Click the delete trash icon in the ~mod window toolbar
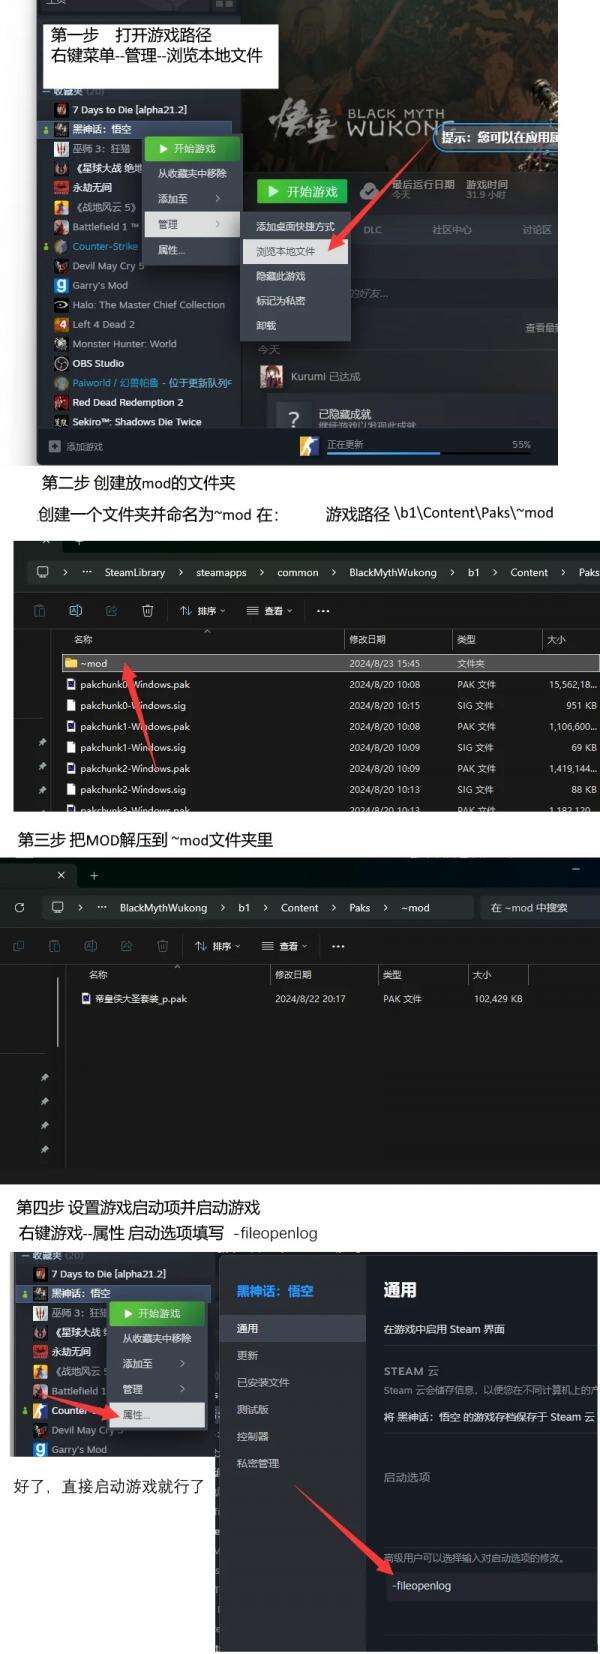600x1654 pixels. click(x=162, y=945)
